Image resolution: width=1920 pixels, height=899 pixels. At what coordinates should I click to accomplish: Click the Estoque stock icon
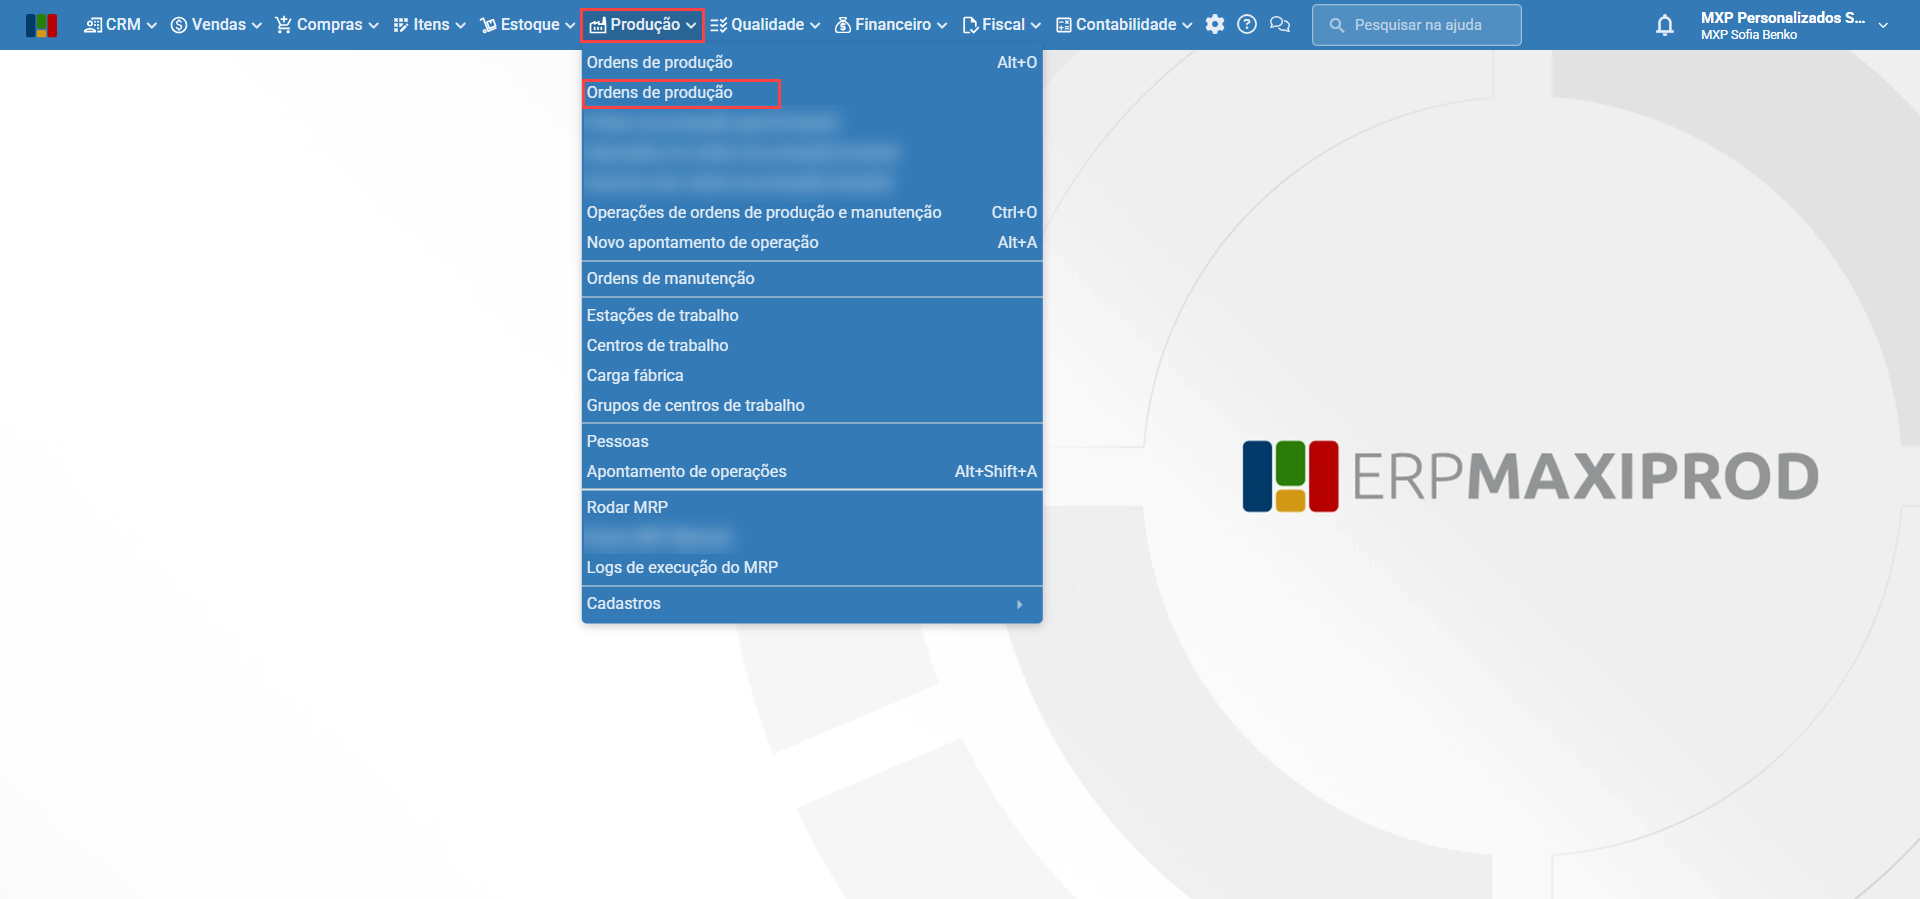pos(488,25)
